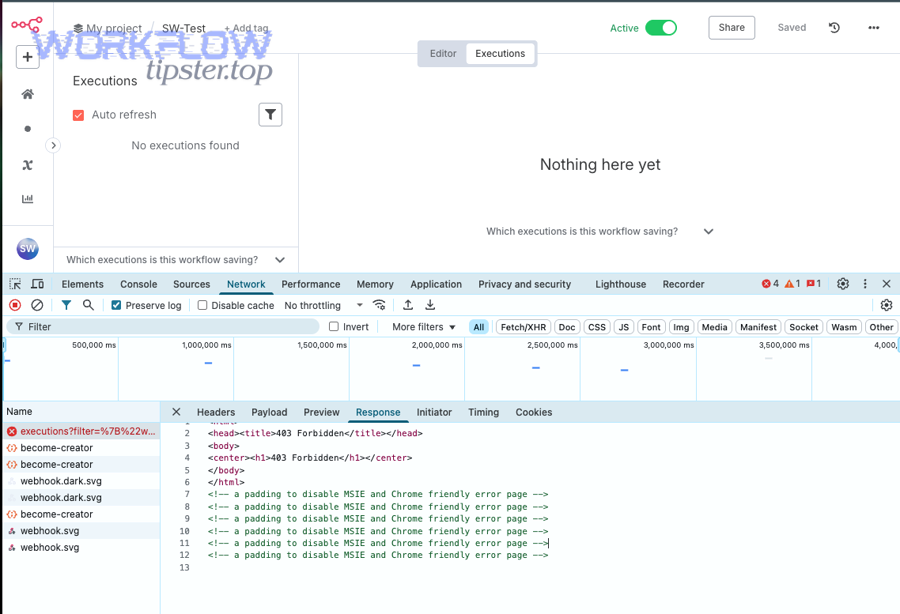Filter requests by Font type

tap(651, 327)
